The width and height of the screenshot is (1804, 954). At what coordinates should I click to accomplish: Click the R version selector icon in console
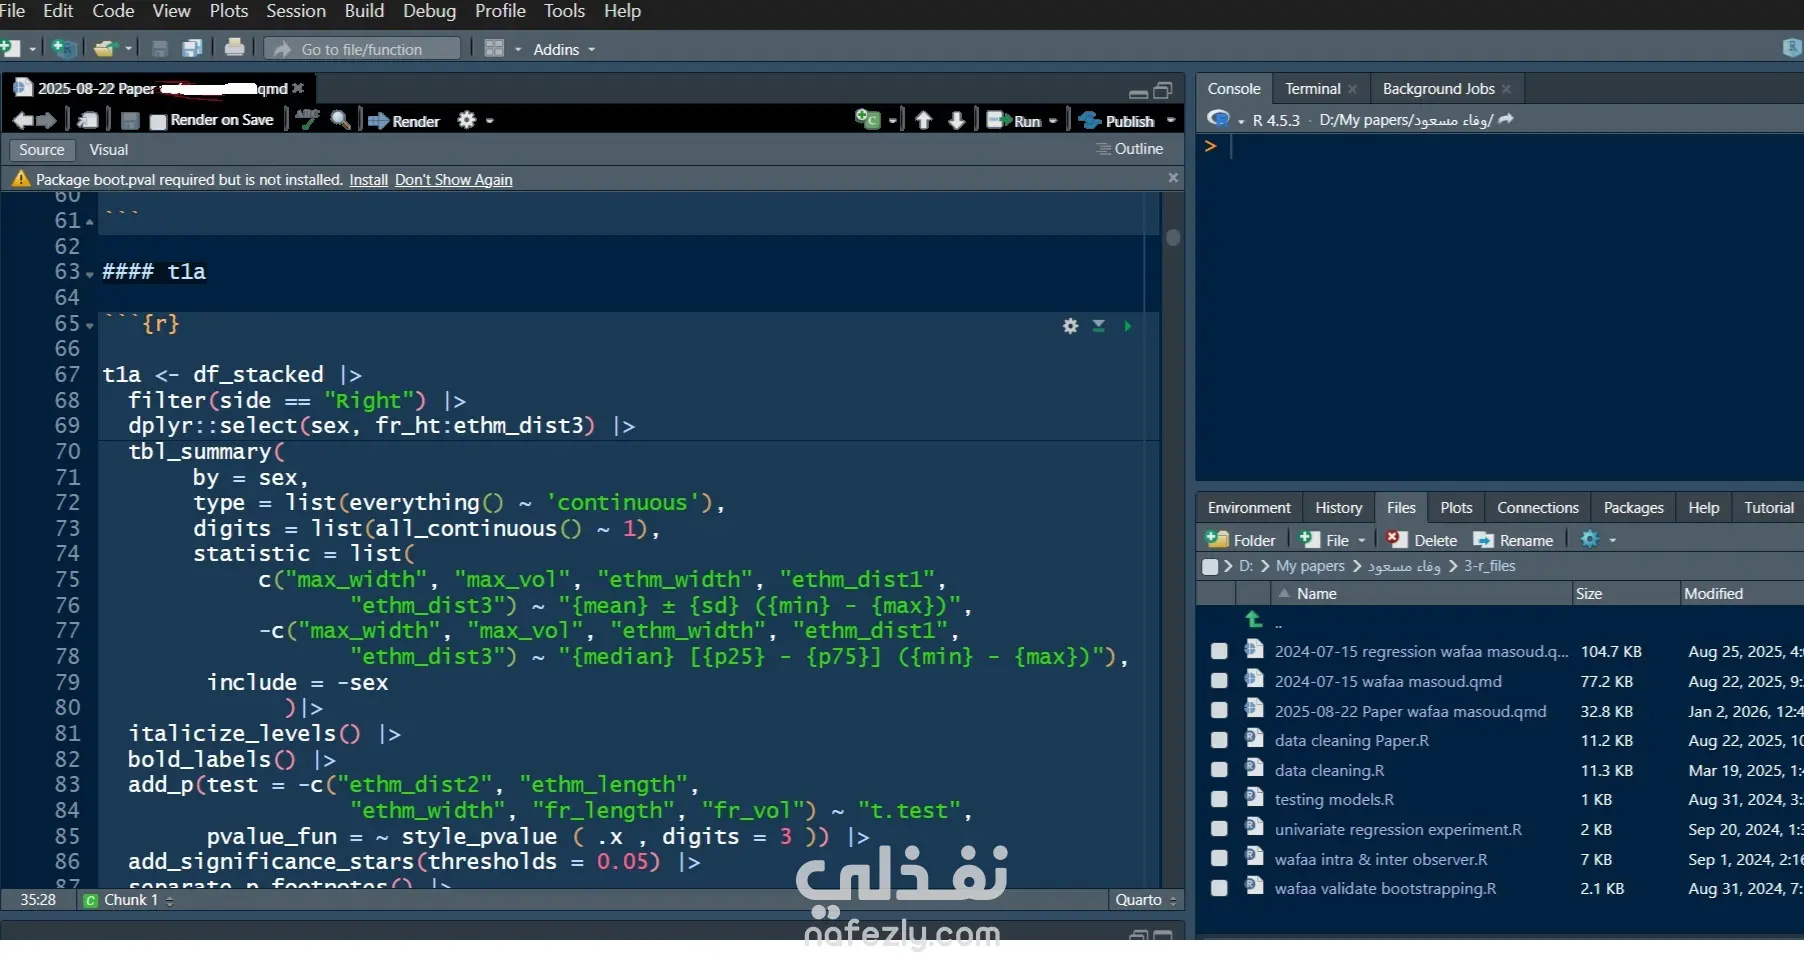click(x=1218, y=119)
